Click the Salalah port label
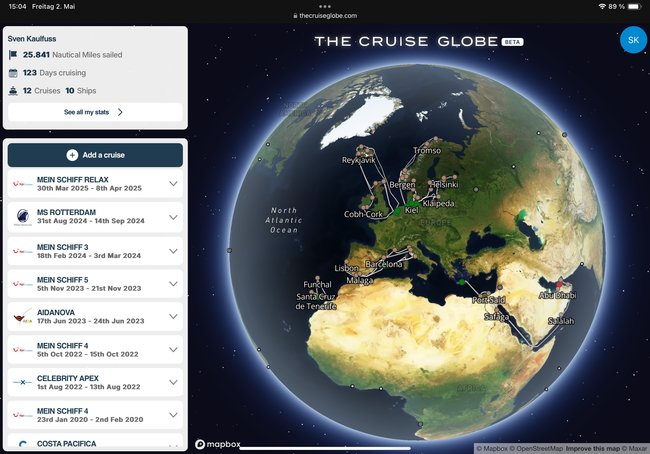 [561, 321]
